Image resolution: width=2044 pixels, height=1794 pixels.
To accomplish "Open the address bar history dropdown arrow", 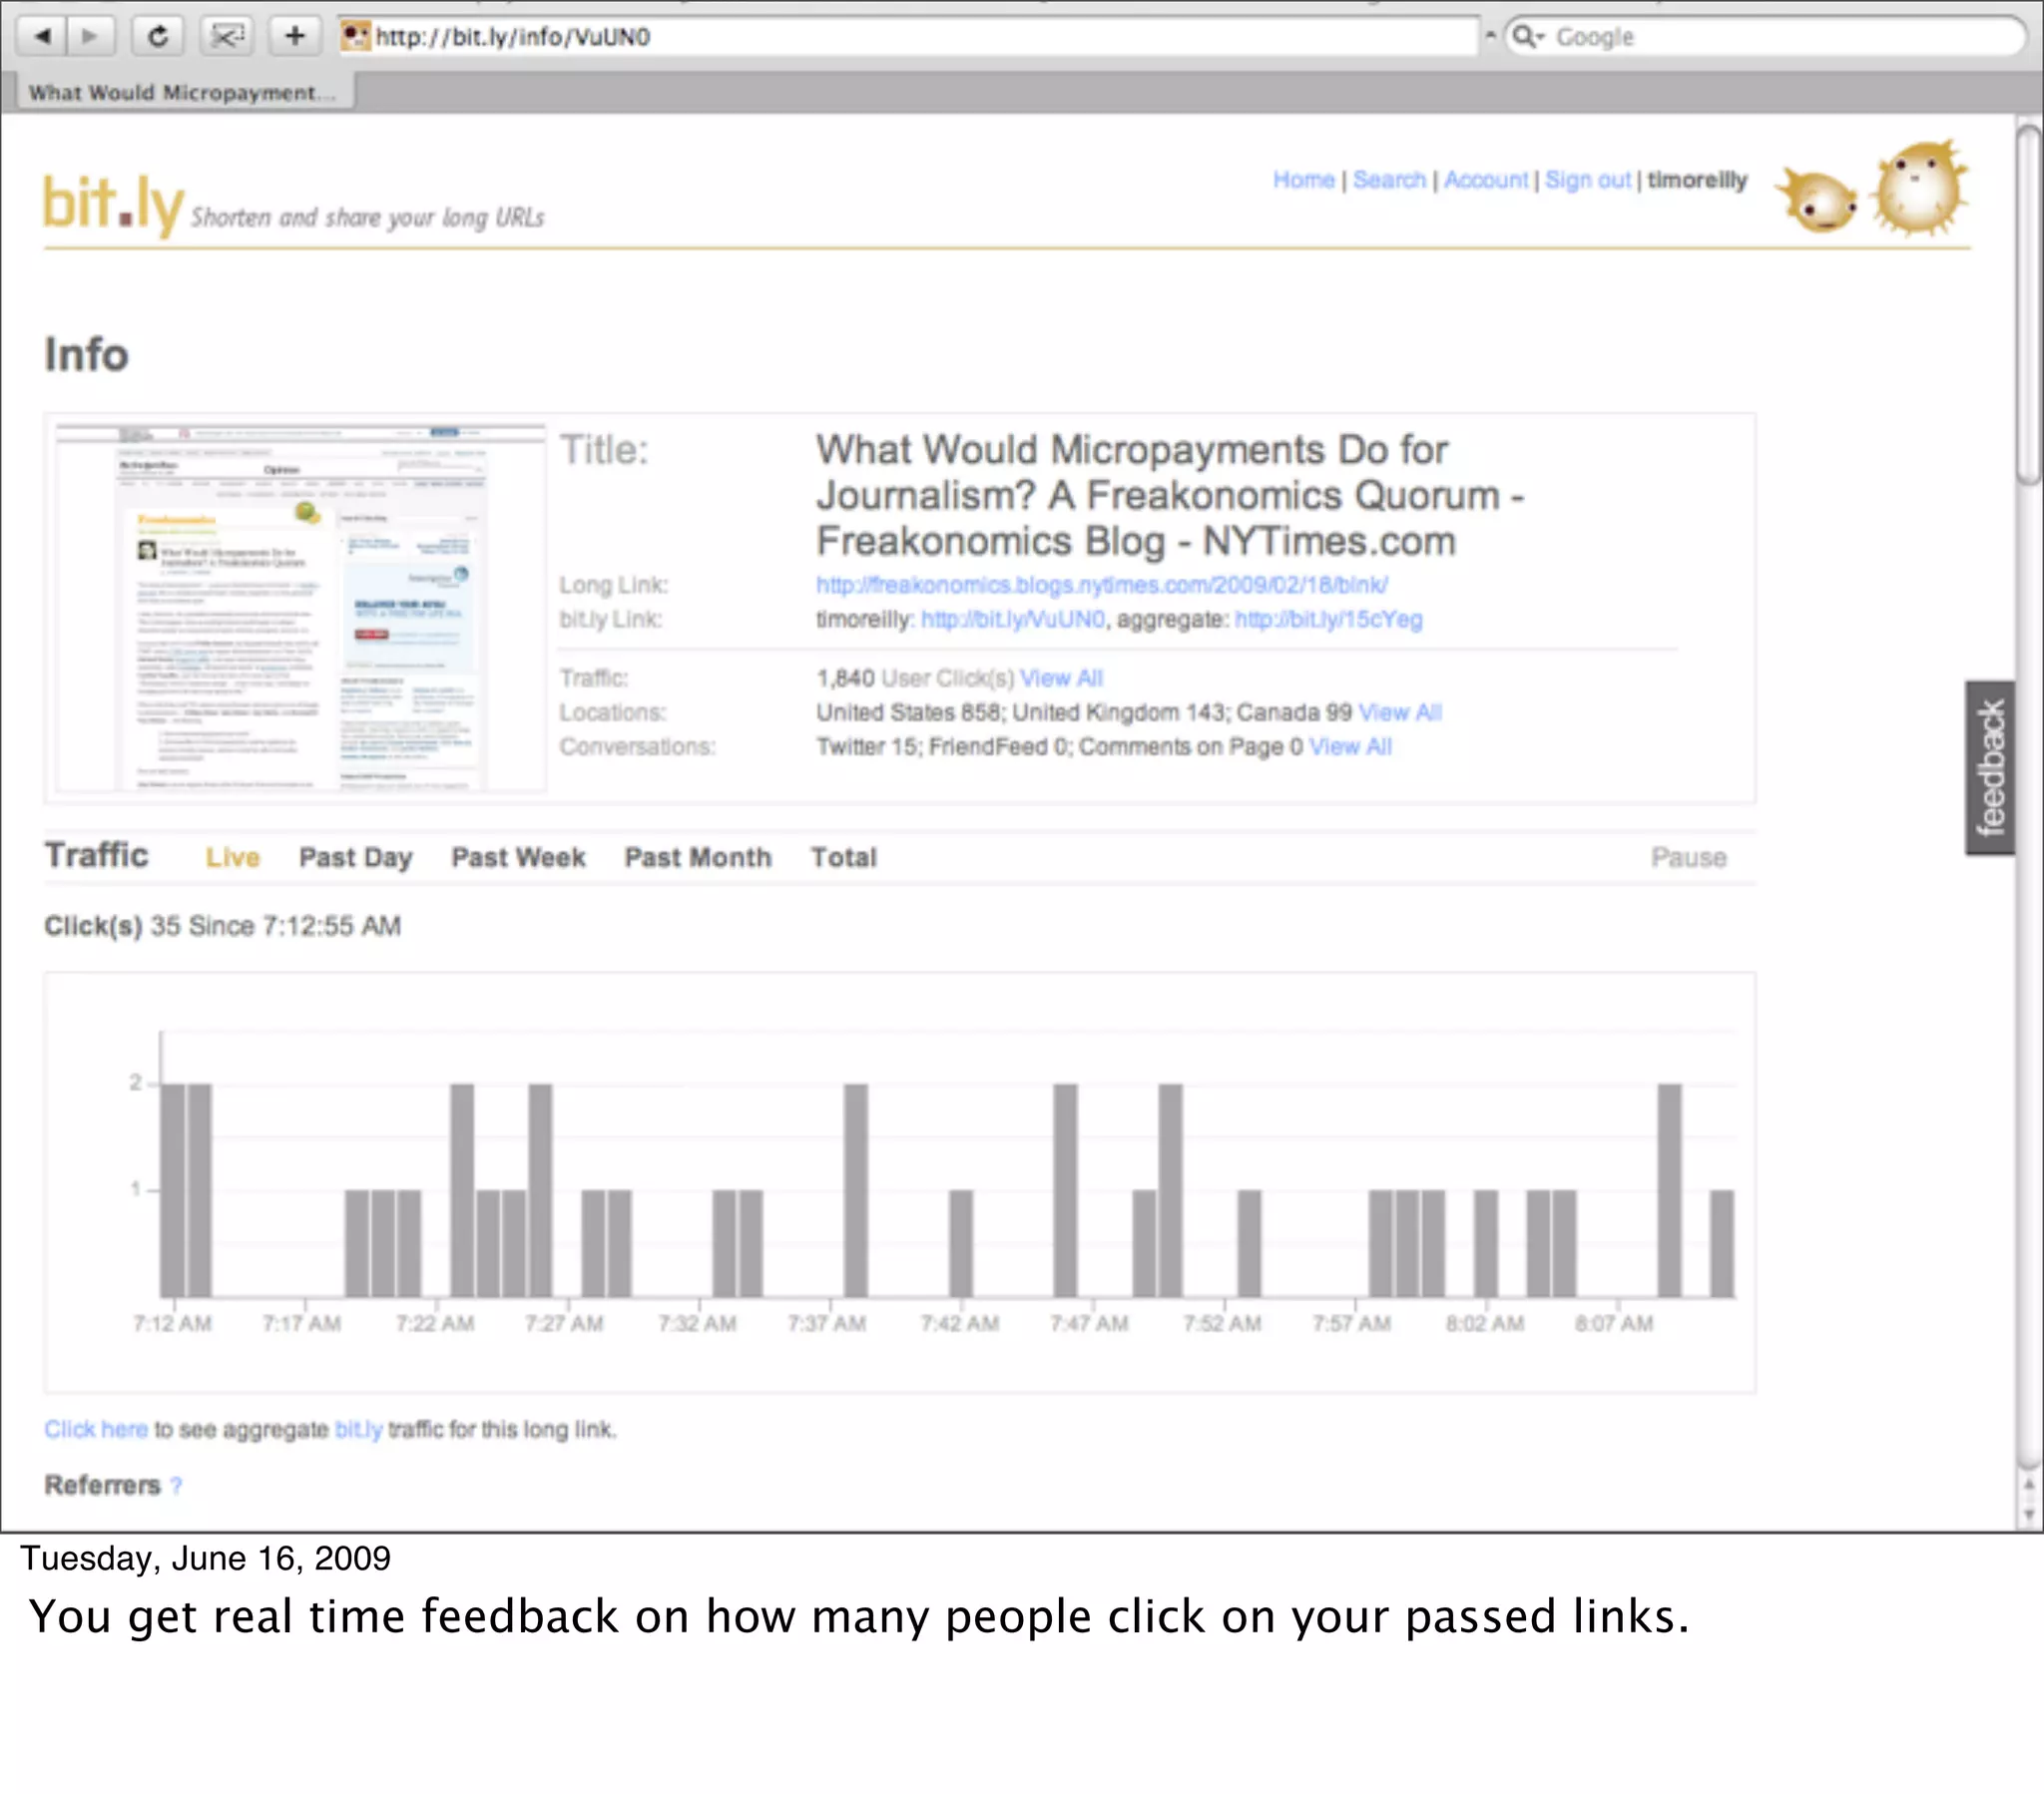I will click(x=1490, y=36).
